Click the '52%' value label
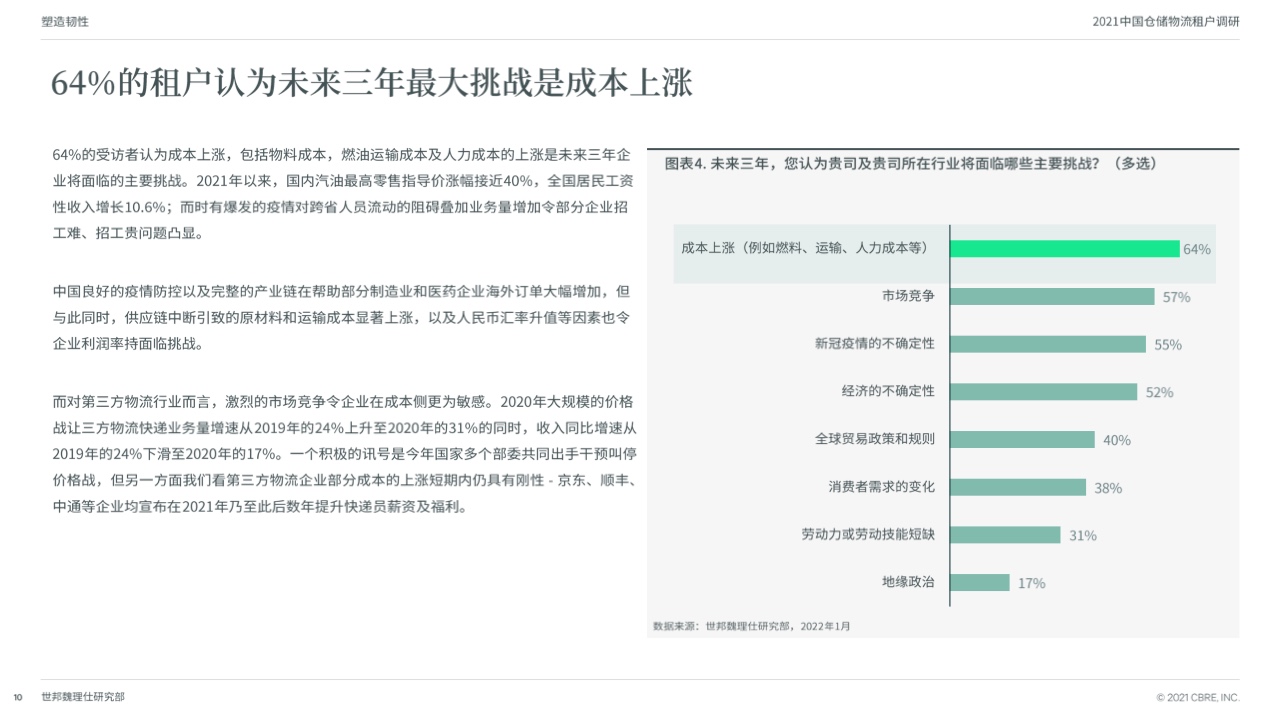The width and height of the screenshot is (1280, 720). pos(1159,392)
